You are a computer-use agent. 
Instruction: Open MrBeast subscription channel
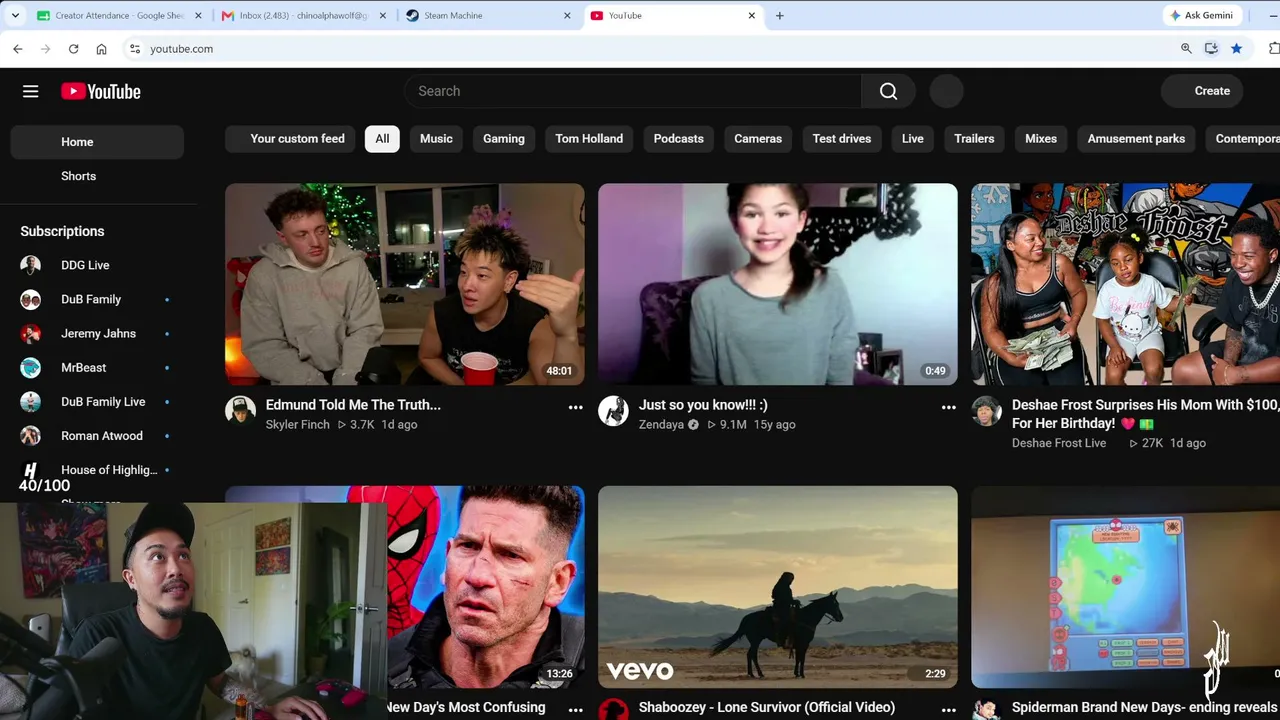(x=97, y=367)
